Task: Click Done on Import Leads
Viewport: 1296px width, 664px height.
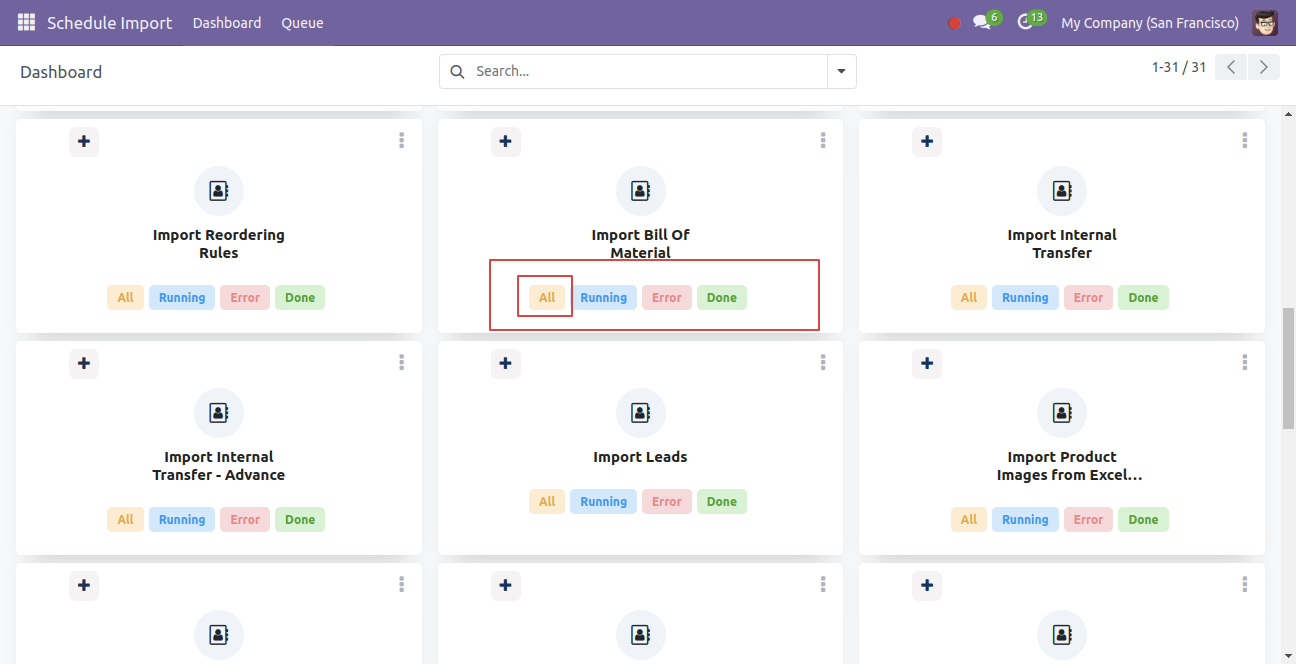Action: click(x=722, y=502)
